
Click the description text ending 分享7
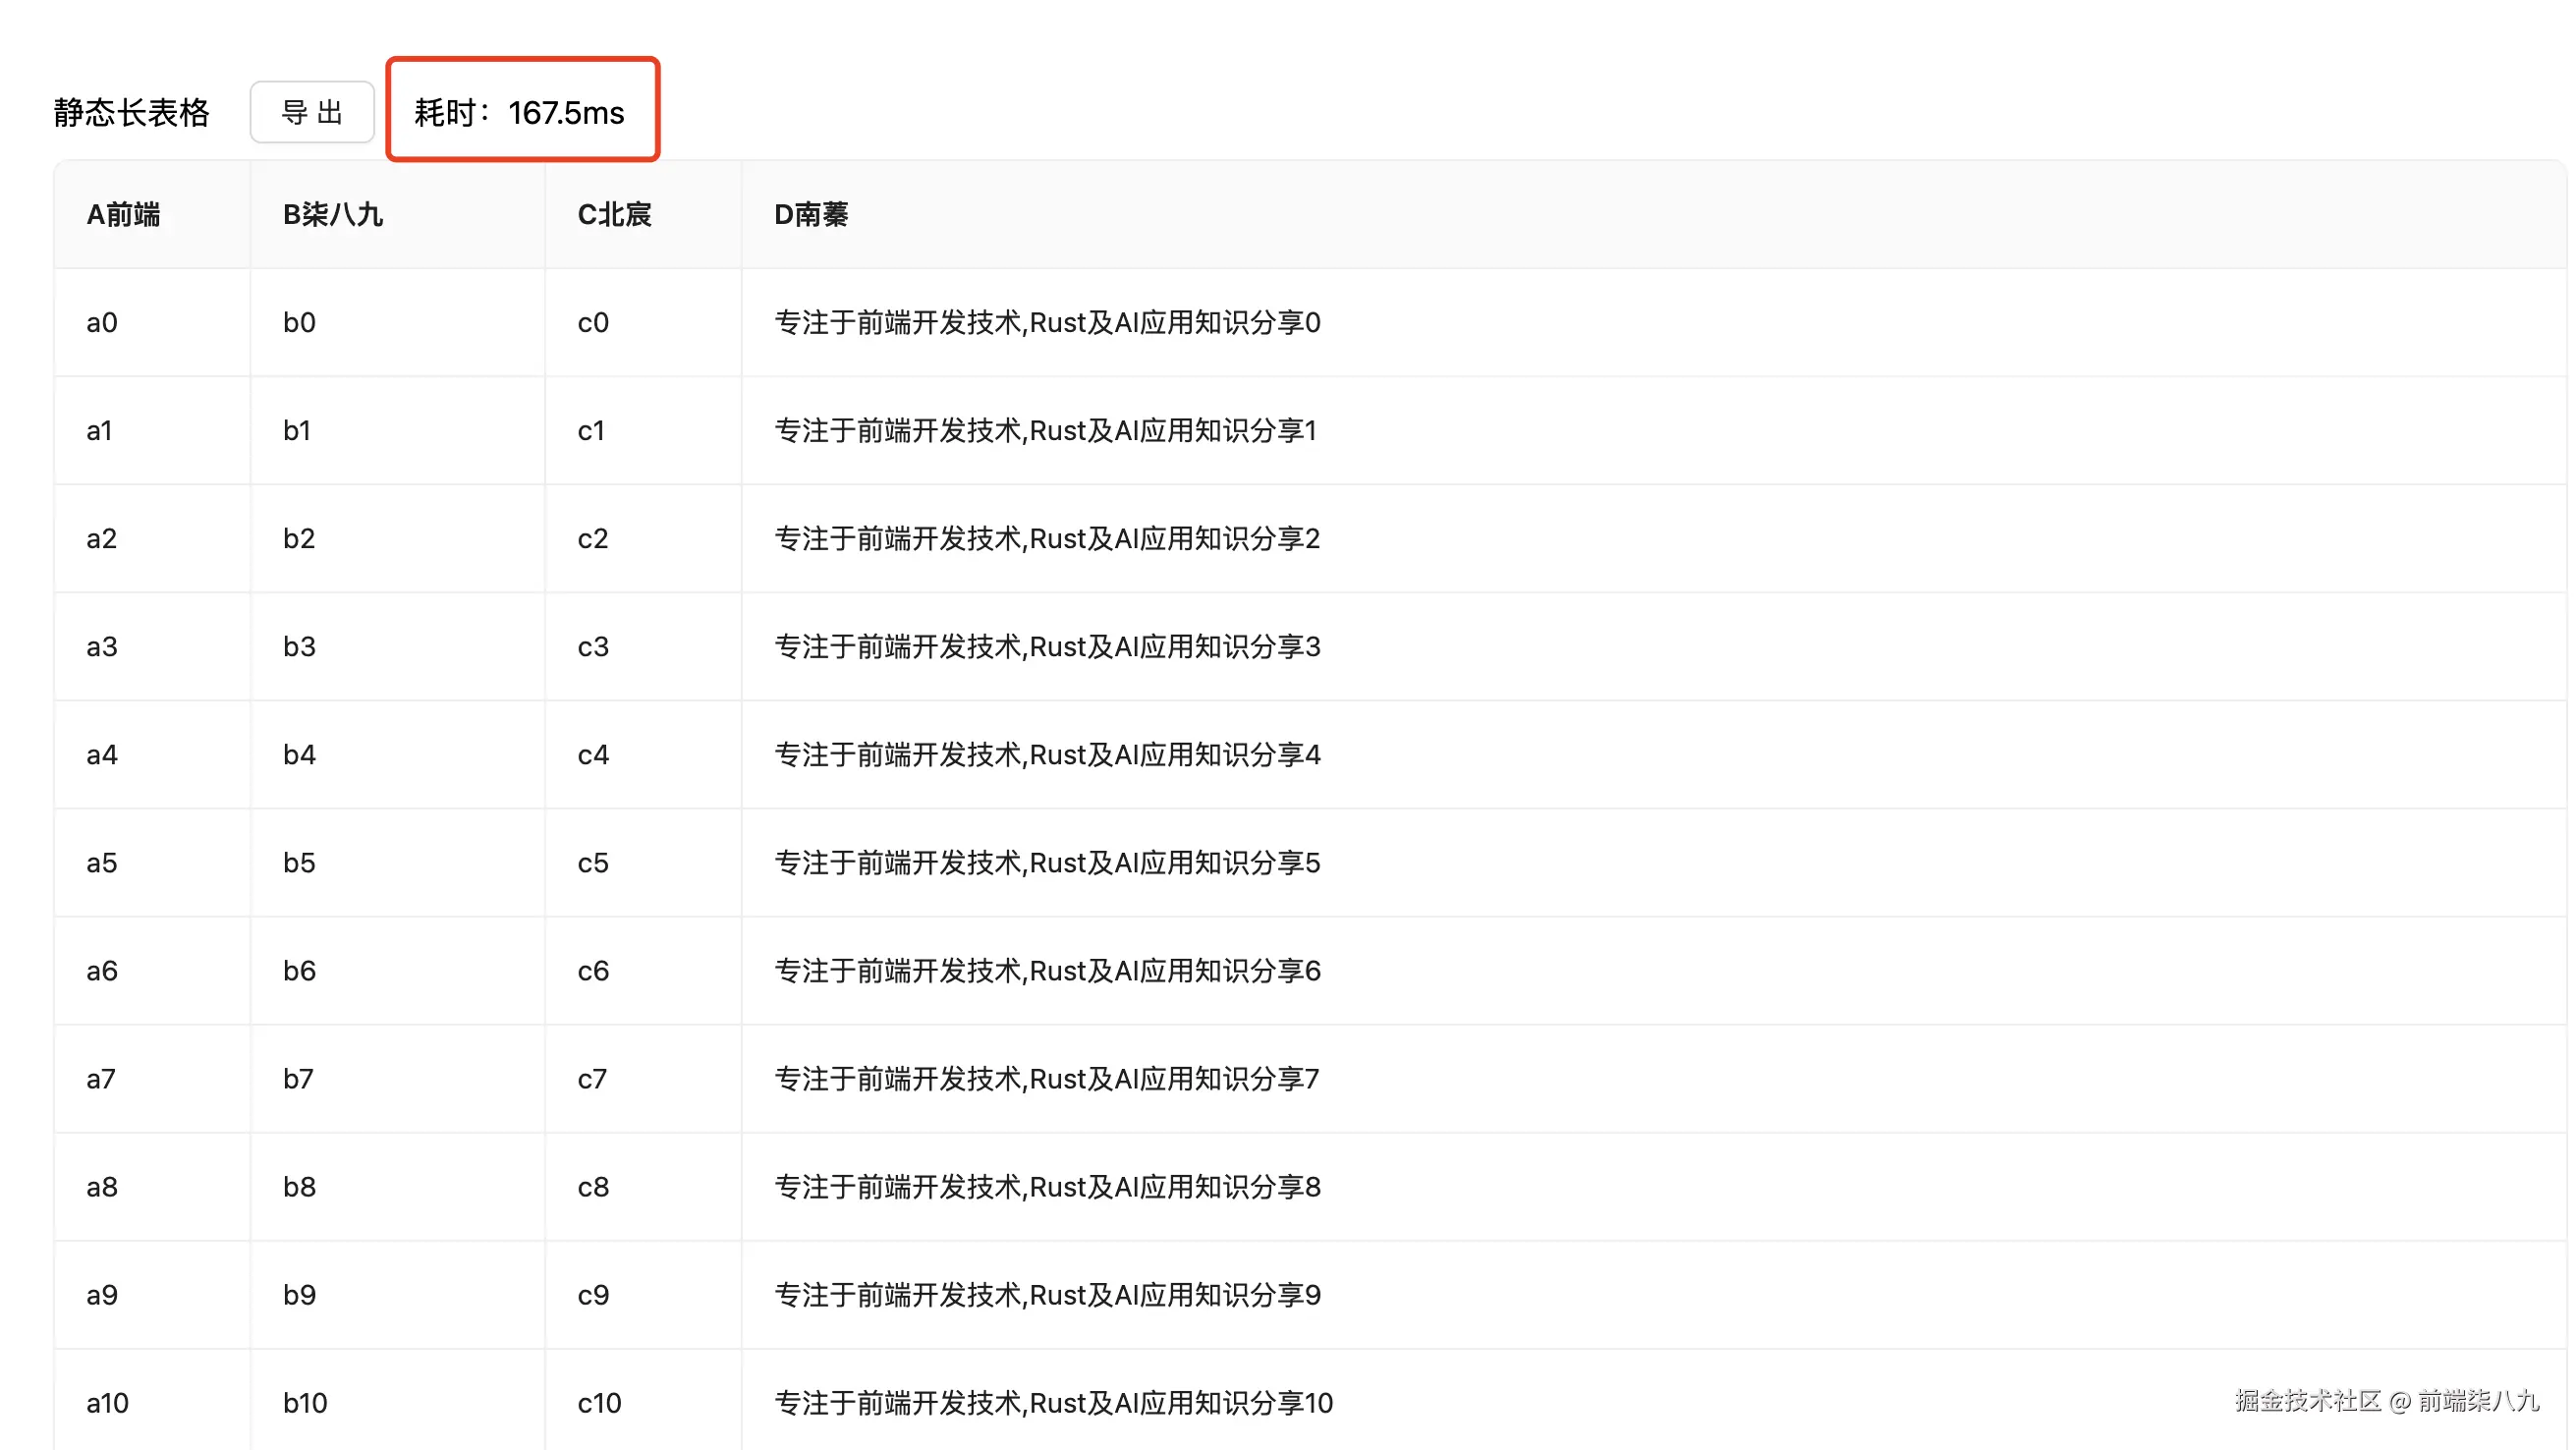tap(1047, 1079)
